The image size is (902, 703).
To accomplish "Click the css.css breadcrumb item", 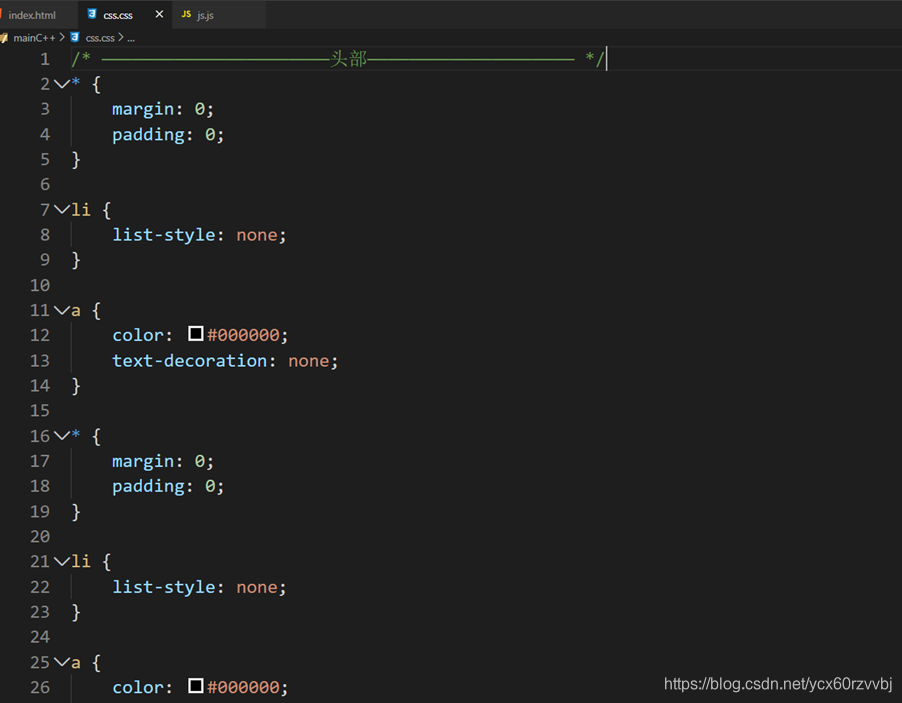I will click(100, 37).
